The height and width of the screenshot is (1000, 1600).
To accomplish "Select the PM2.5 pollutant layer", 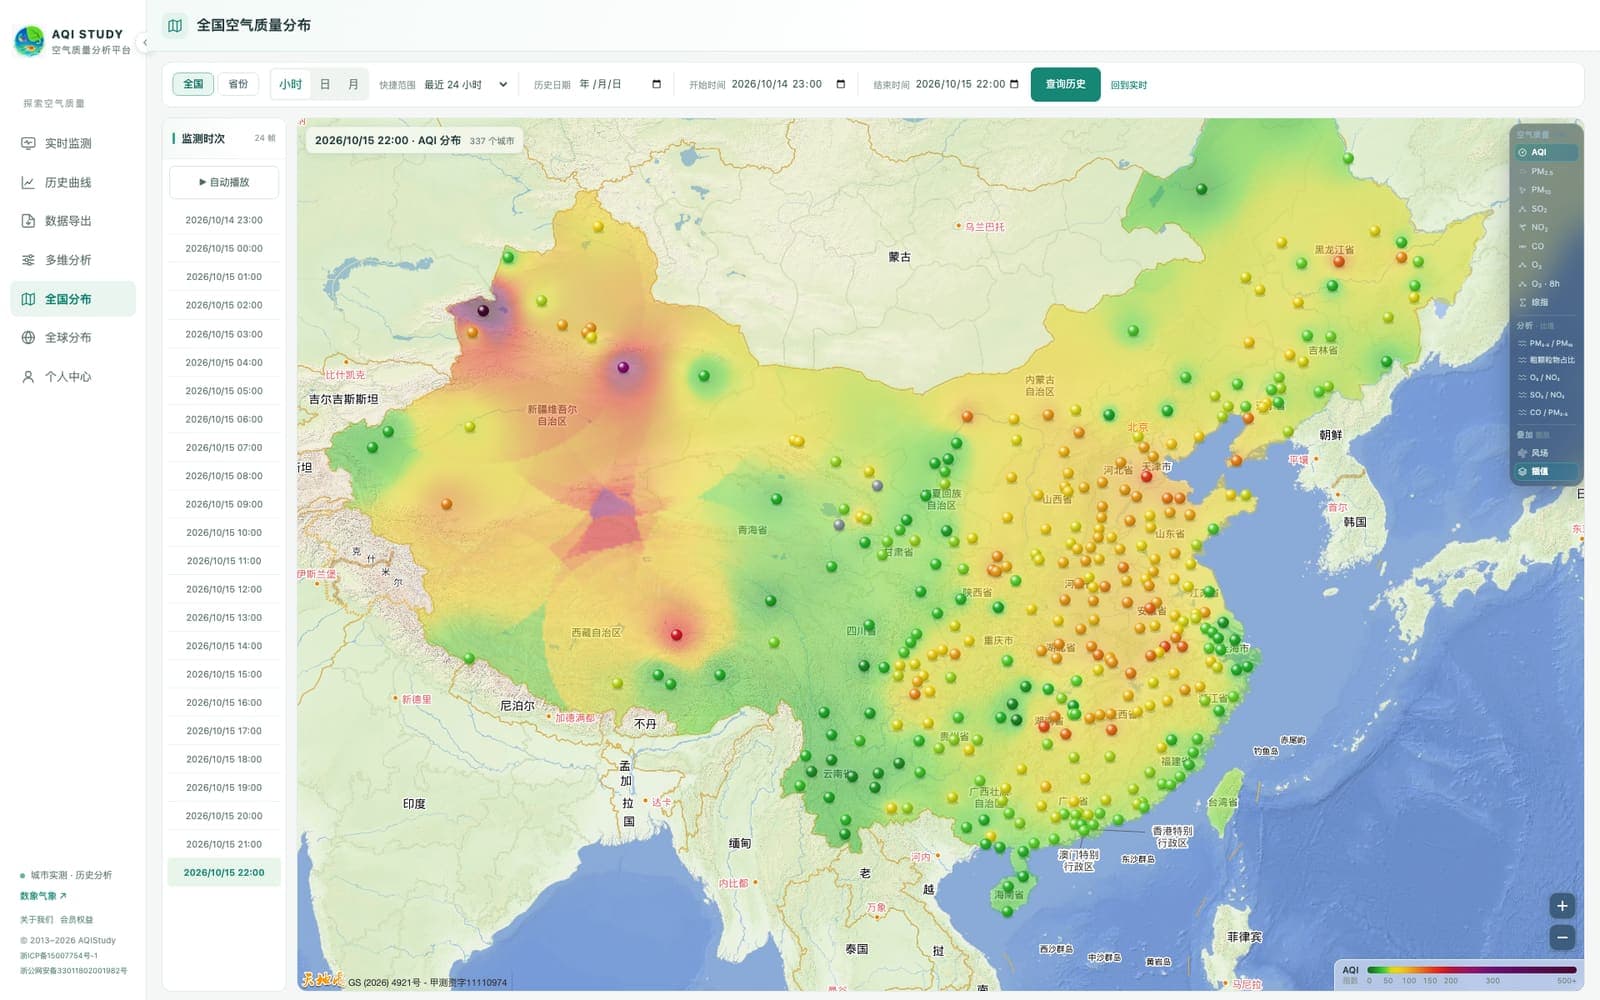I will [x=1546, y=171].
